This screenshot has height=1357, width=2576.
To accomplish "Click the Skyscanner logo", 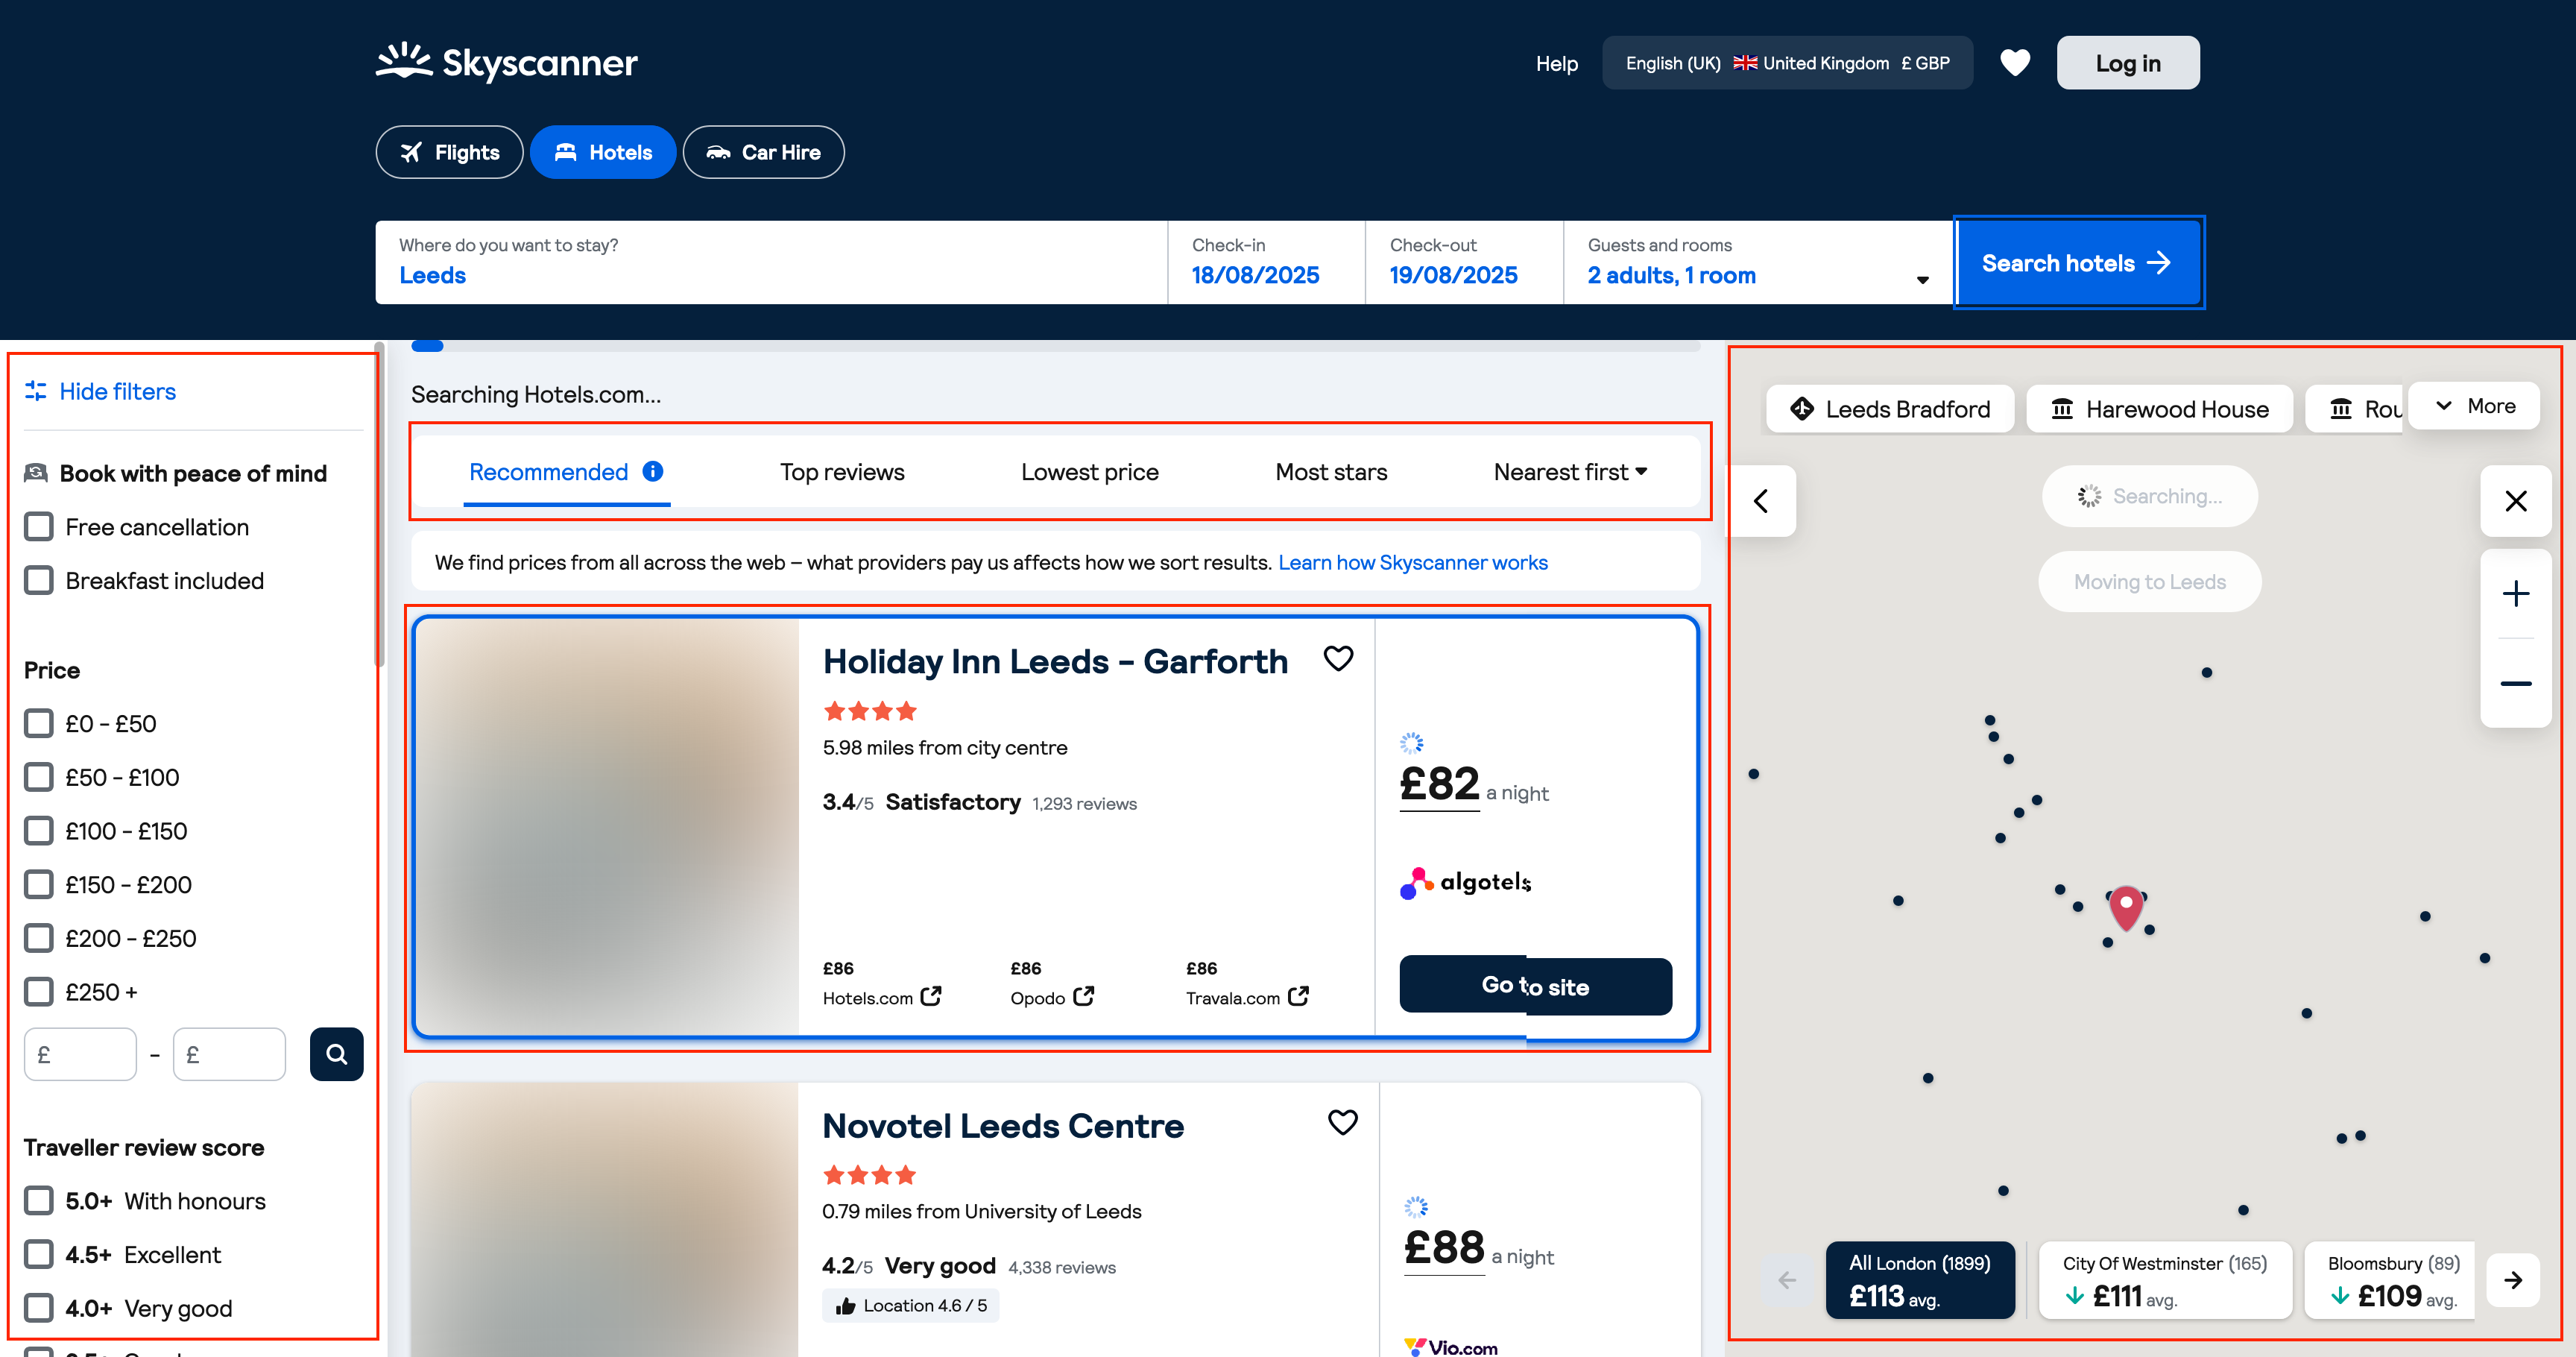I will pyautogui.click(x=506, y=62).
